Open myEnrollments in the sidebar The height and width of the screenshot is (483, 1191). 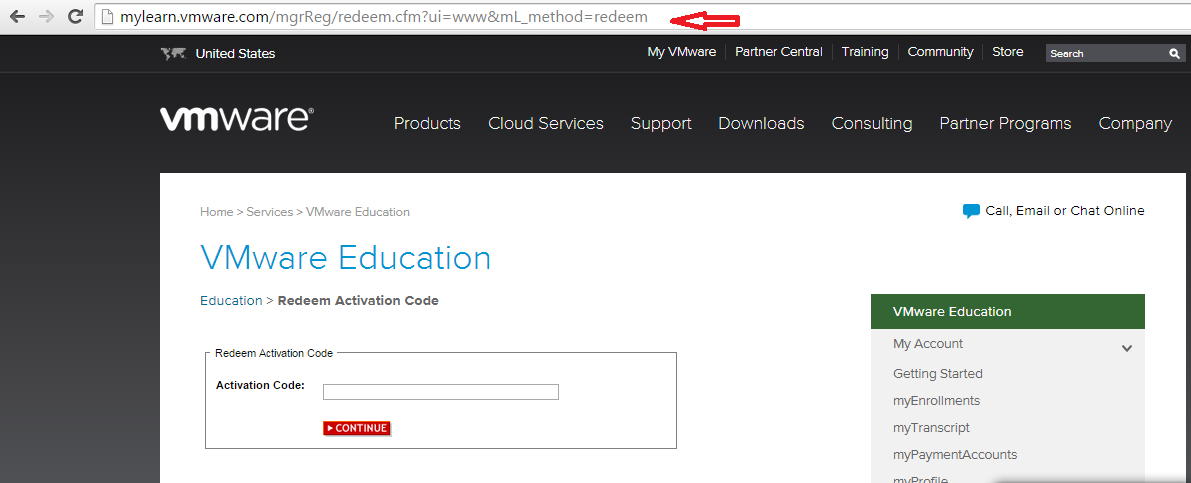[937, 401]
